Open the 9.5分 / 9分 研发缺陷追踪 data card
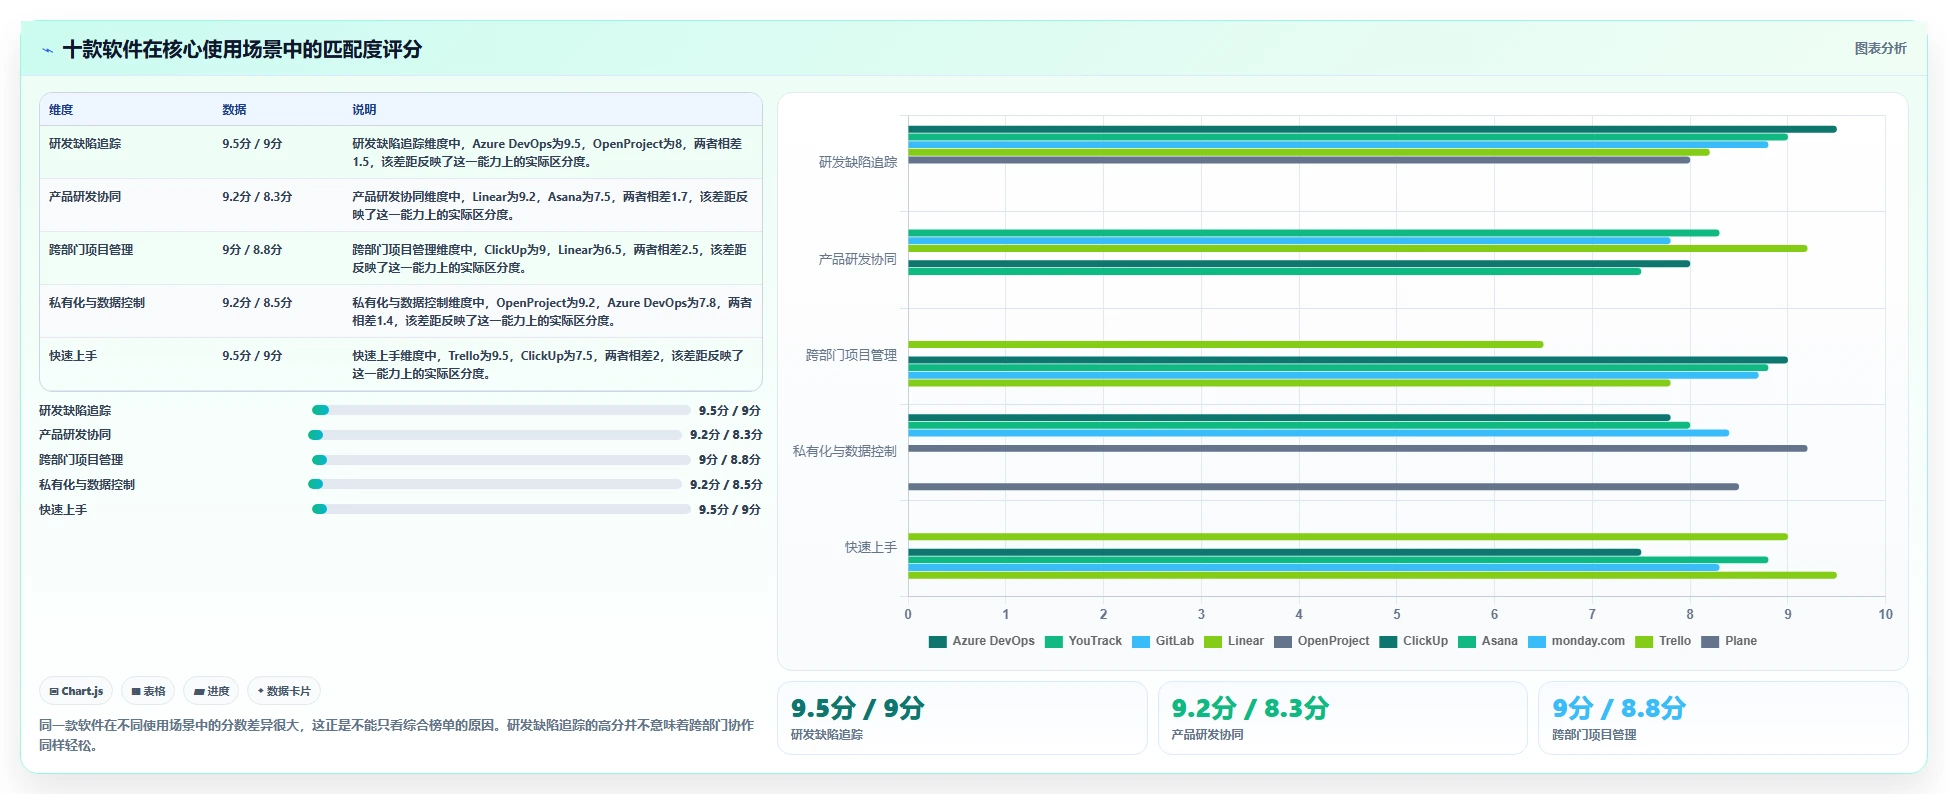 tap(962, 718)
